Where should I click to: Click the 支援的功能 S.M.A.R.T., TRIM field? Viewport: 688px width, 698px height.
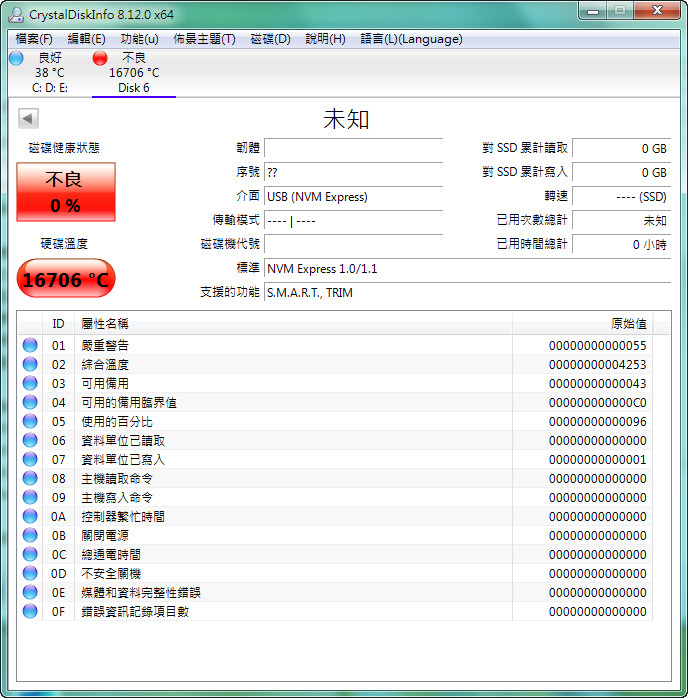pyautogui.click(x=467, y=292)
